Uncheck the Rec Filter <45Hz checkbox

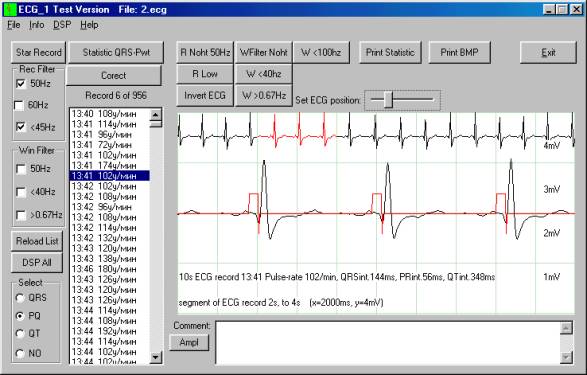[21, 127]
